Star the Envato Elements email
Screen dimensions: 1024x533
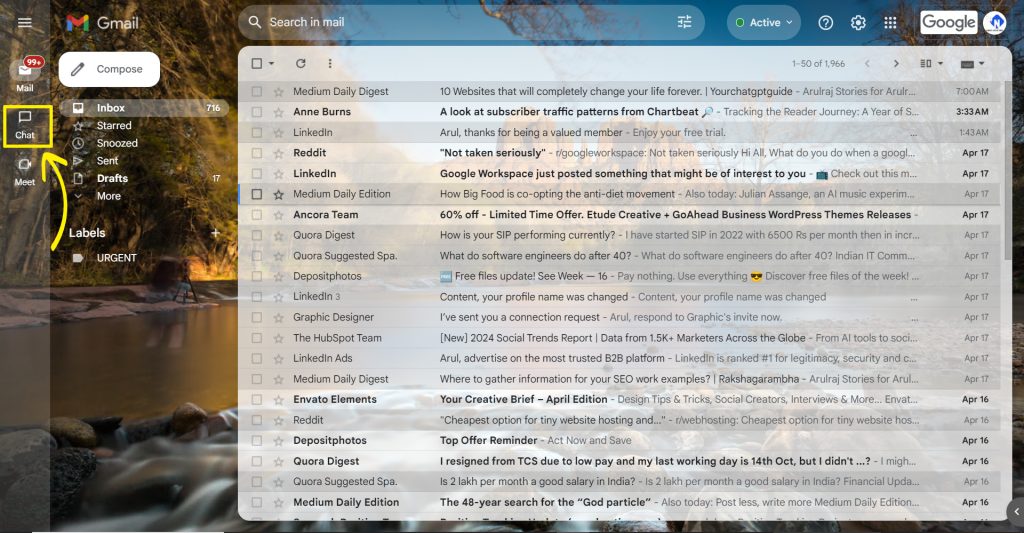pos(279,400)
